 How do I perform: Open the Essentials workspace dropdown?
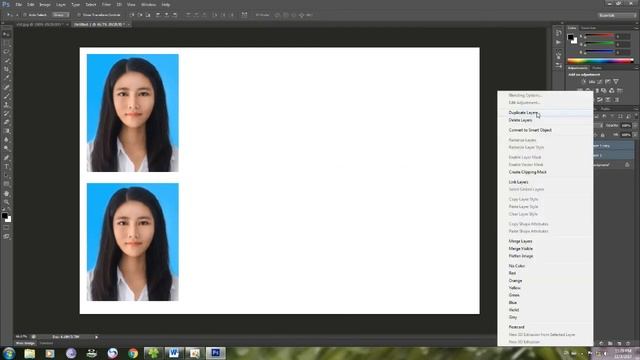pyautogui.click(x=617, y=15)
